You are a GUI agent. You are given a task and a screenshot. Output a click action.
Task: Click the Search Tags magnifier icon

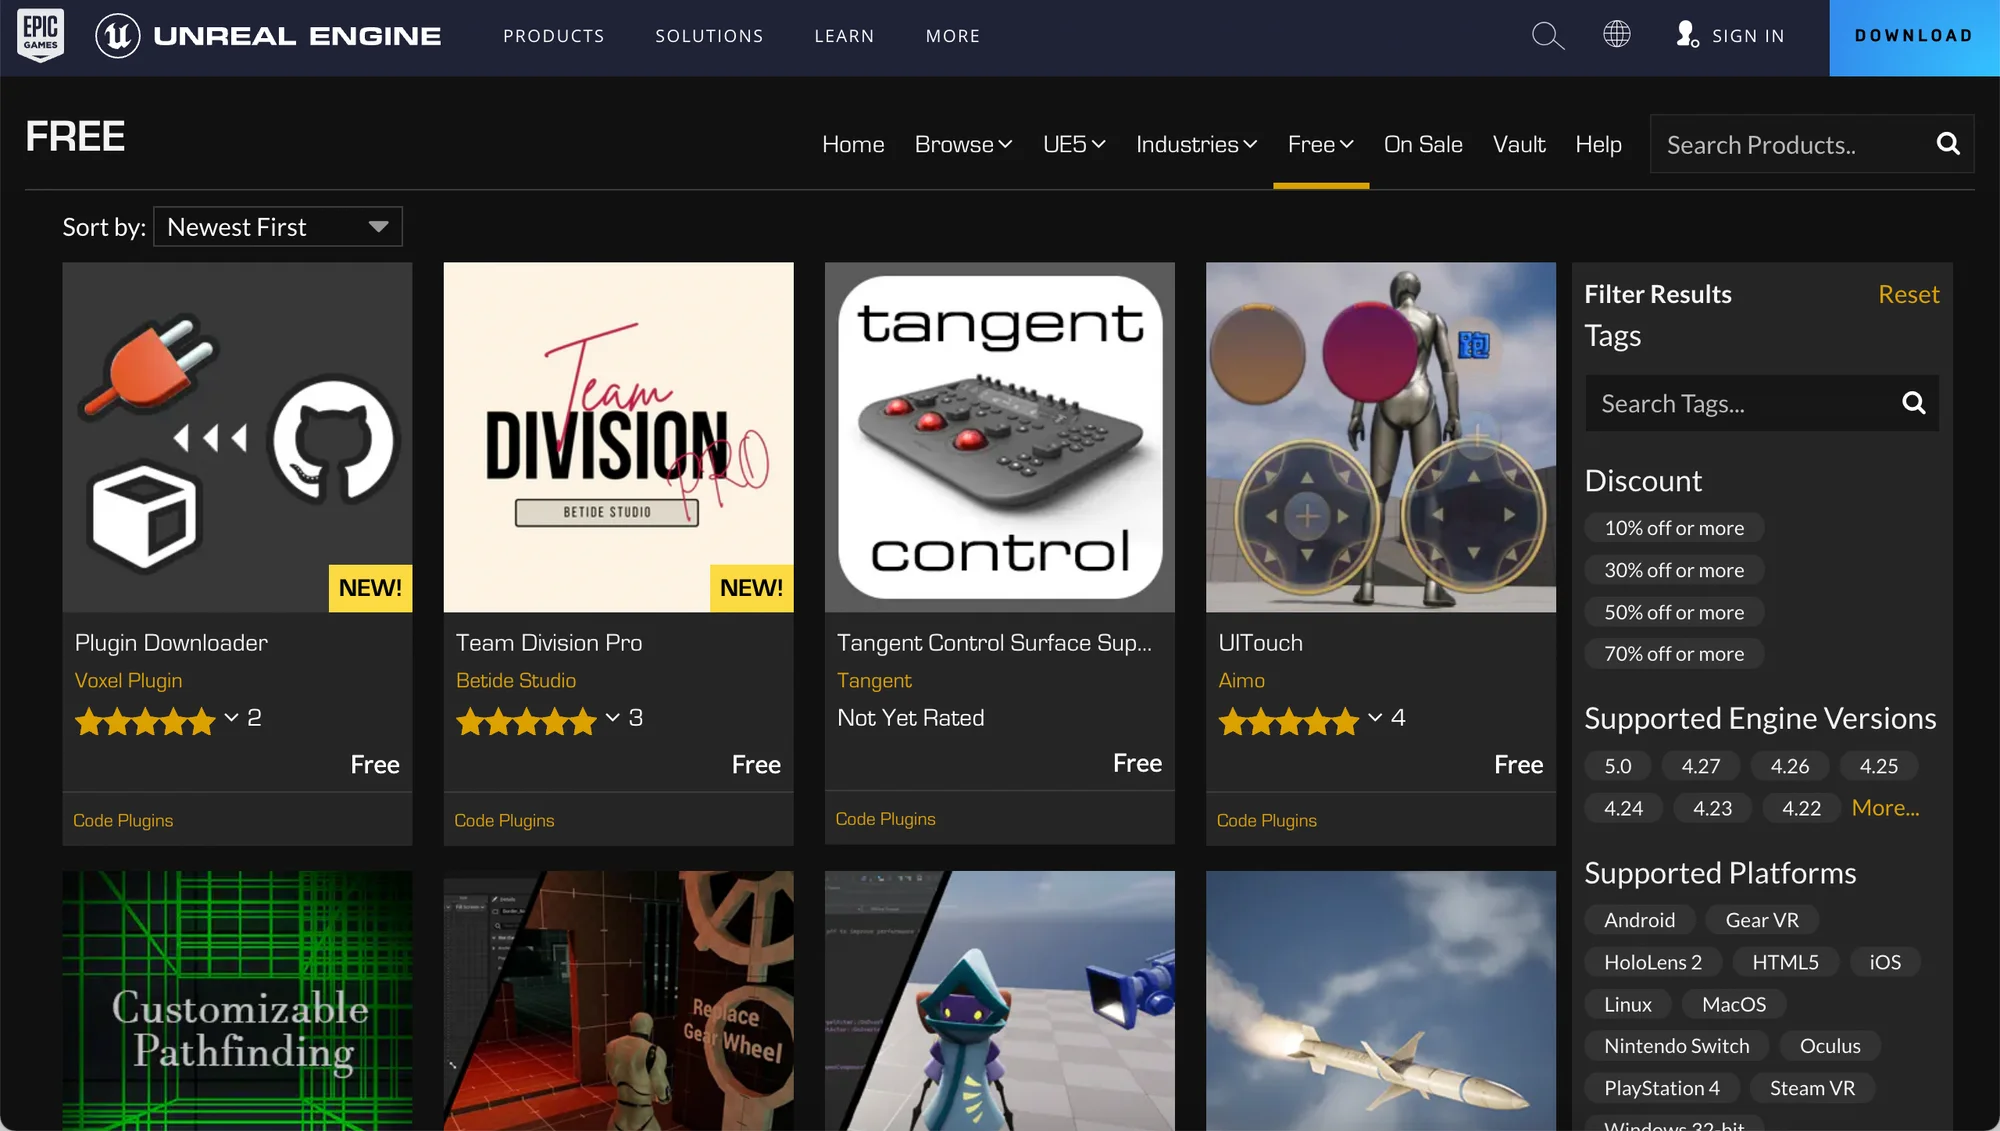[1913, 403]
